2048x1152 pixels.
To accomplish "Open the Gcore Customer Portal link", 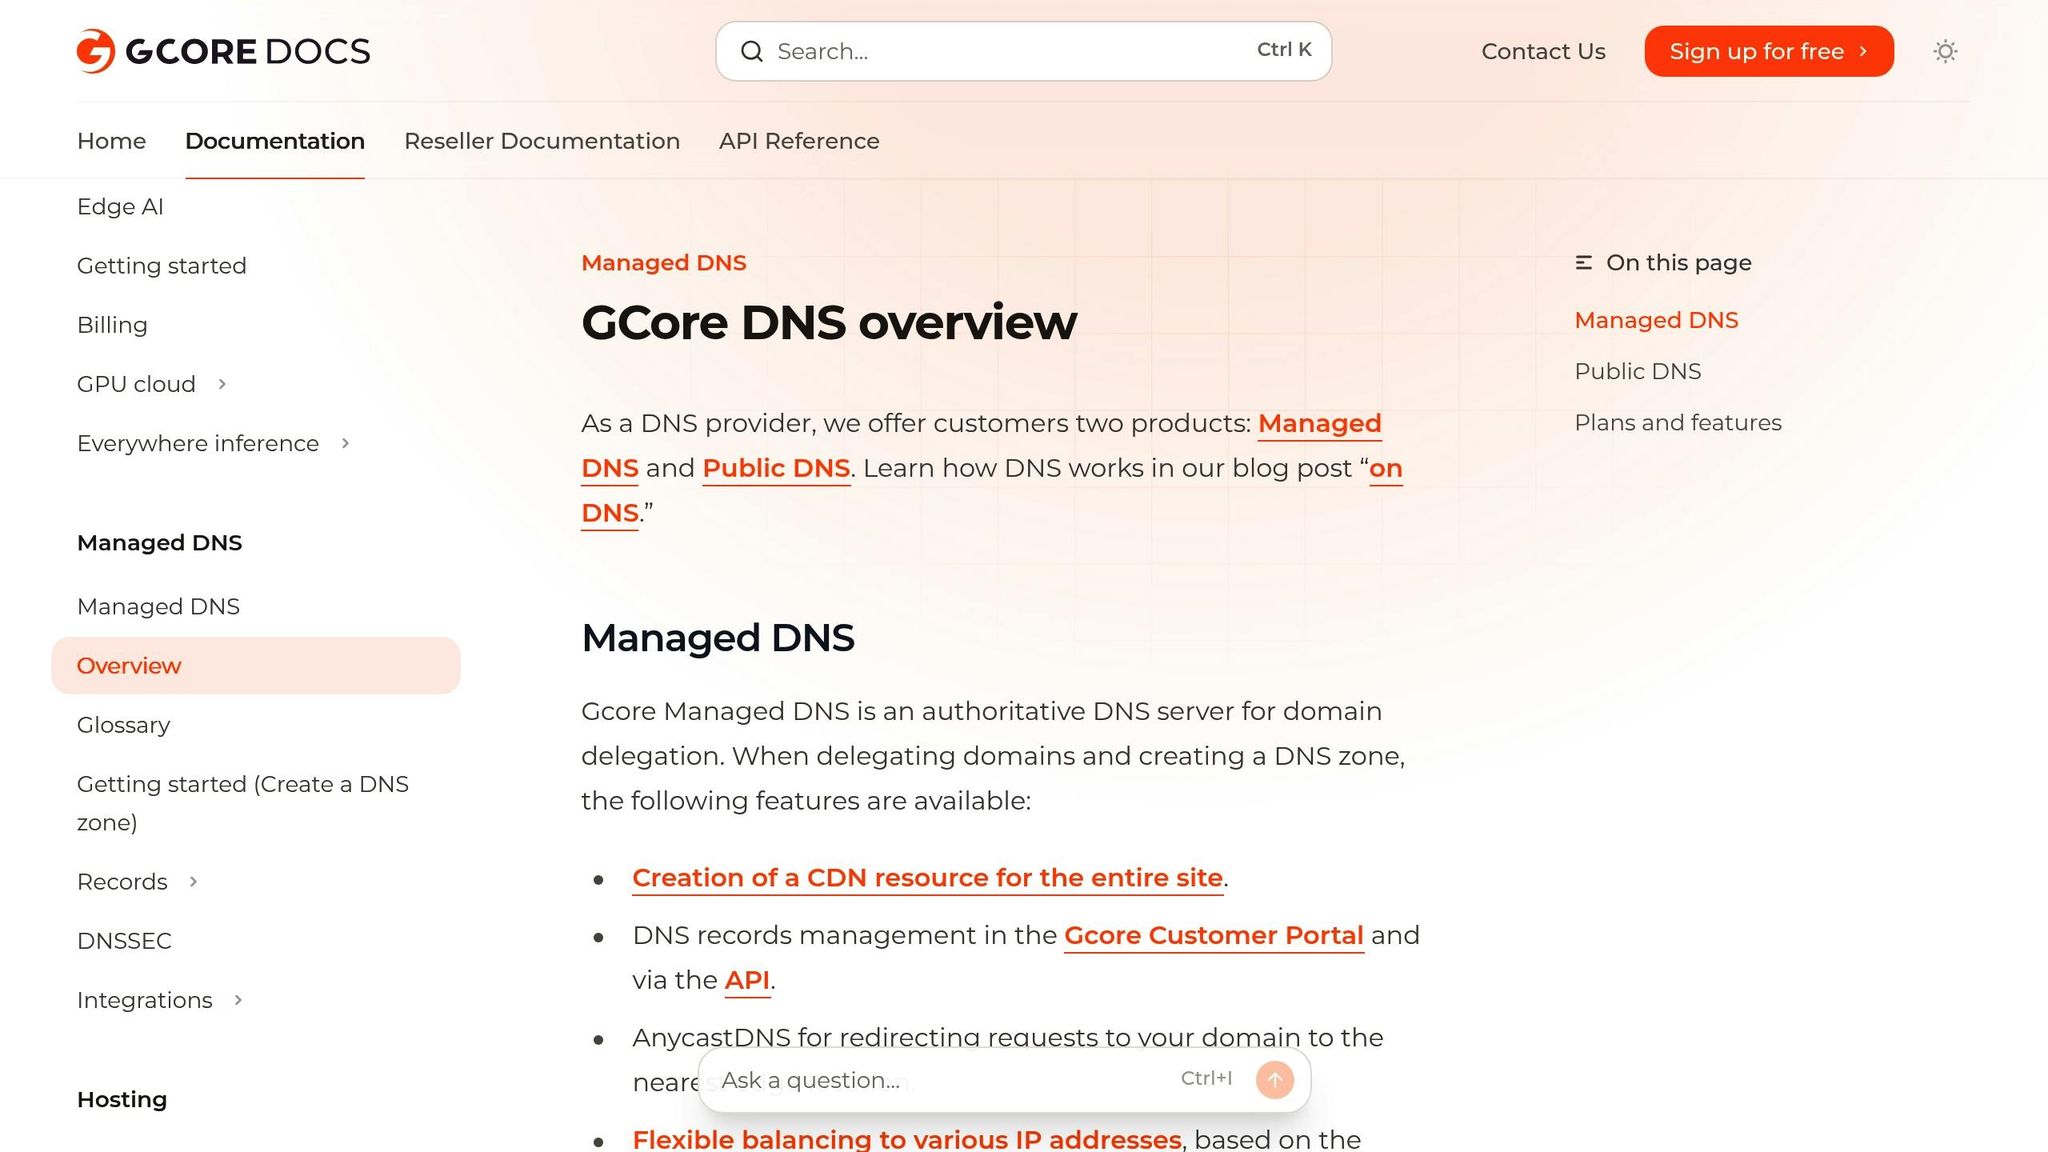I will click(1214, 936).
